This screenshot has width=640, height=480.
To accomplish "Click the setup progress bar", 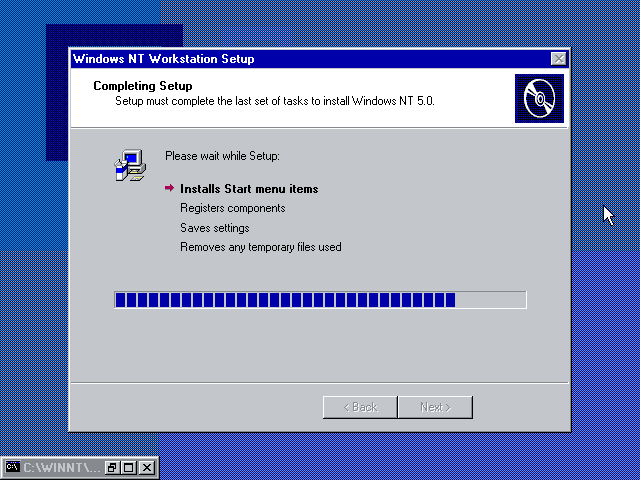I will [320, 300].
